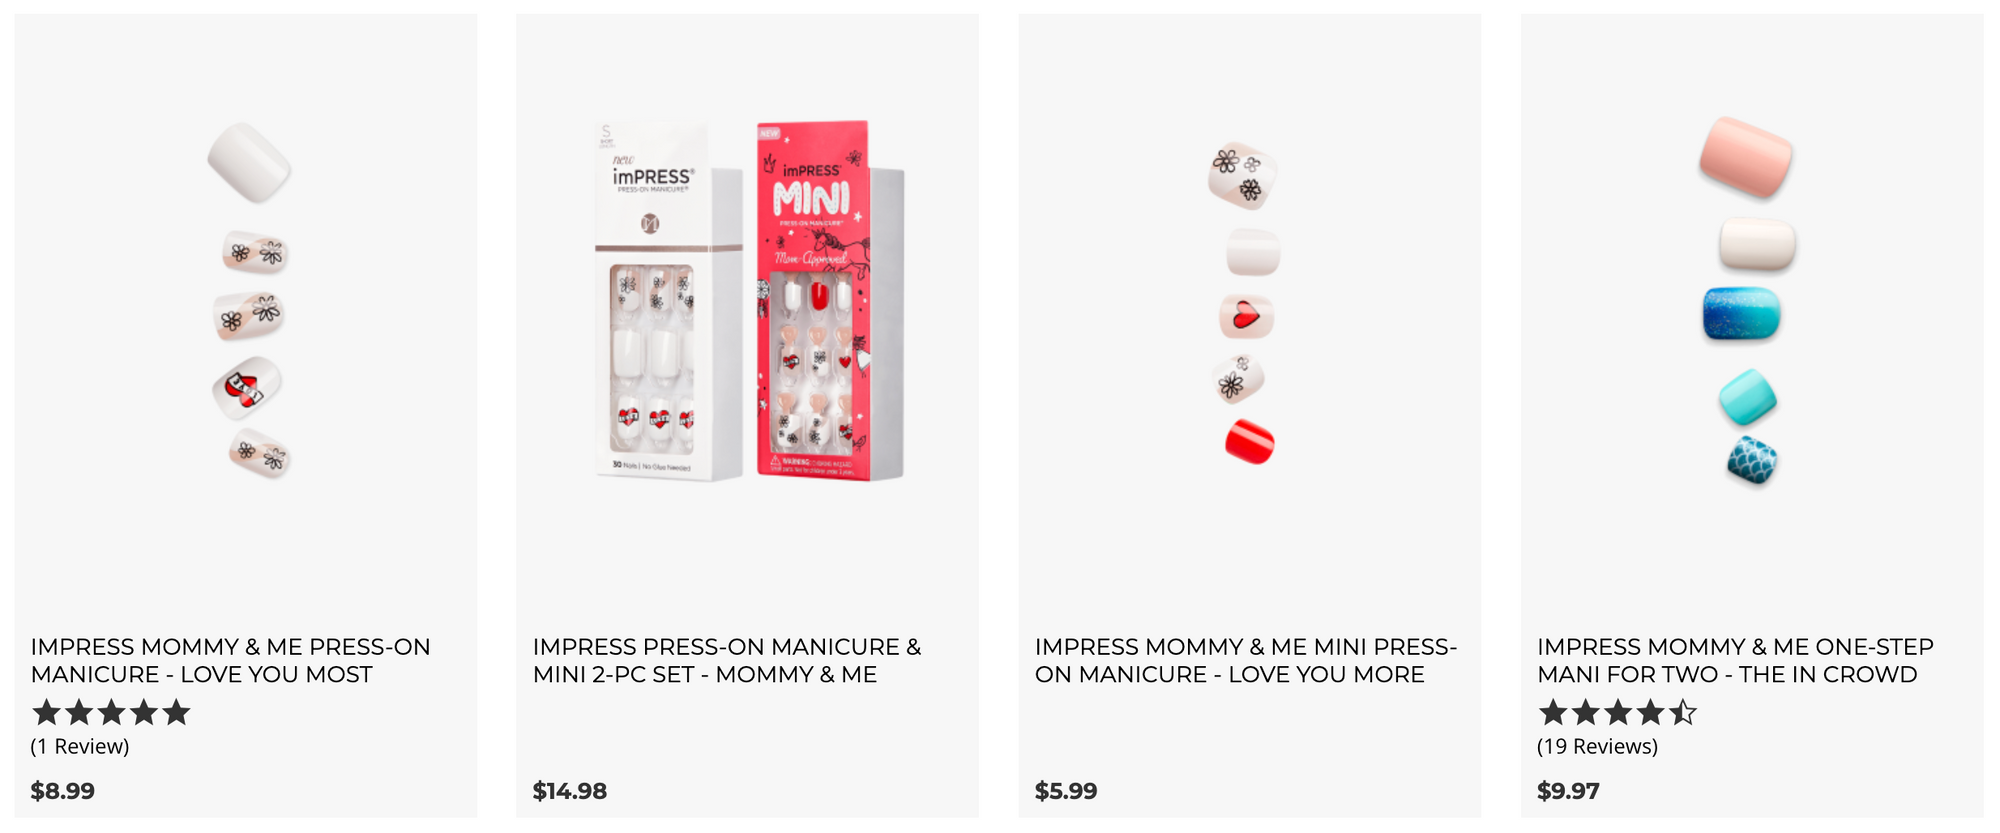This screenshot has width=2000, height=833.
Task: Open Love You More mini manicure title
Action: (1246, 661)
